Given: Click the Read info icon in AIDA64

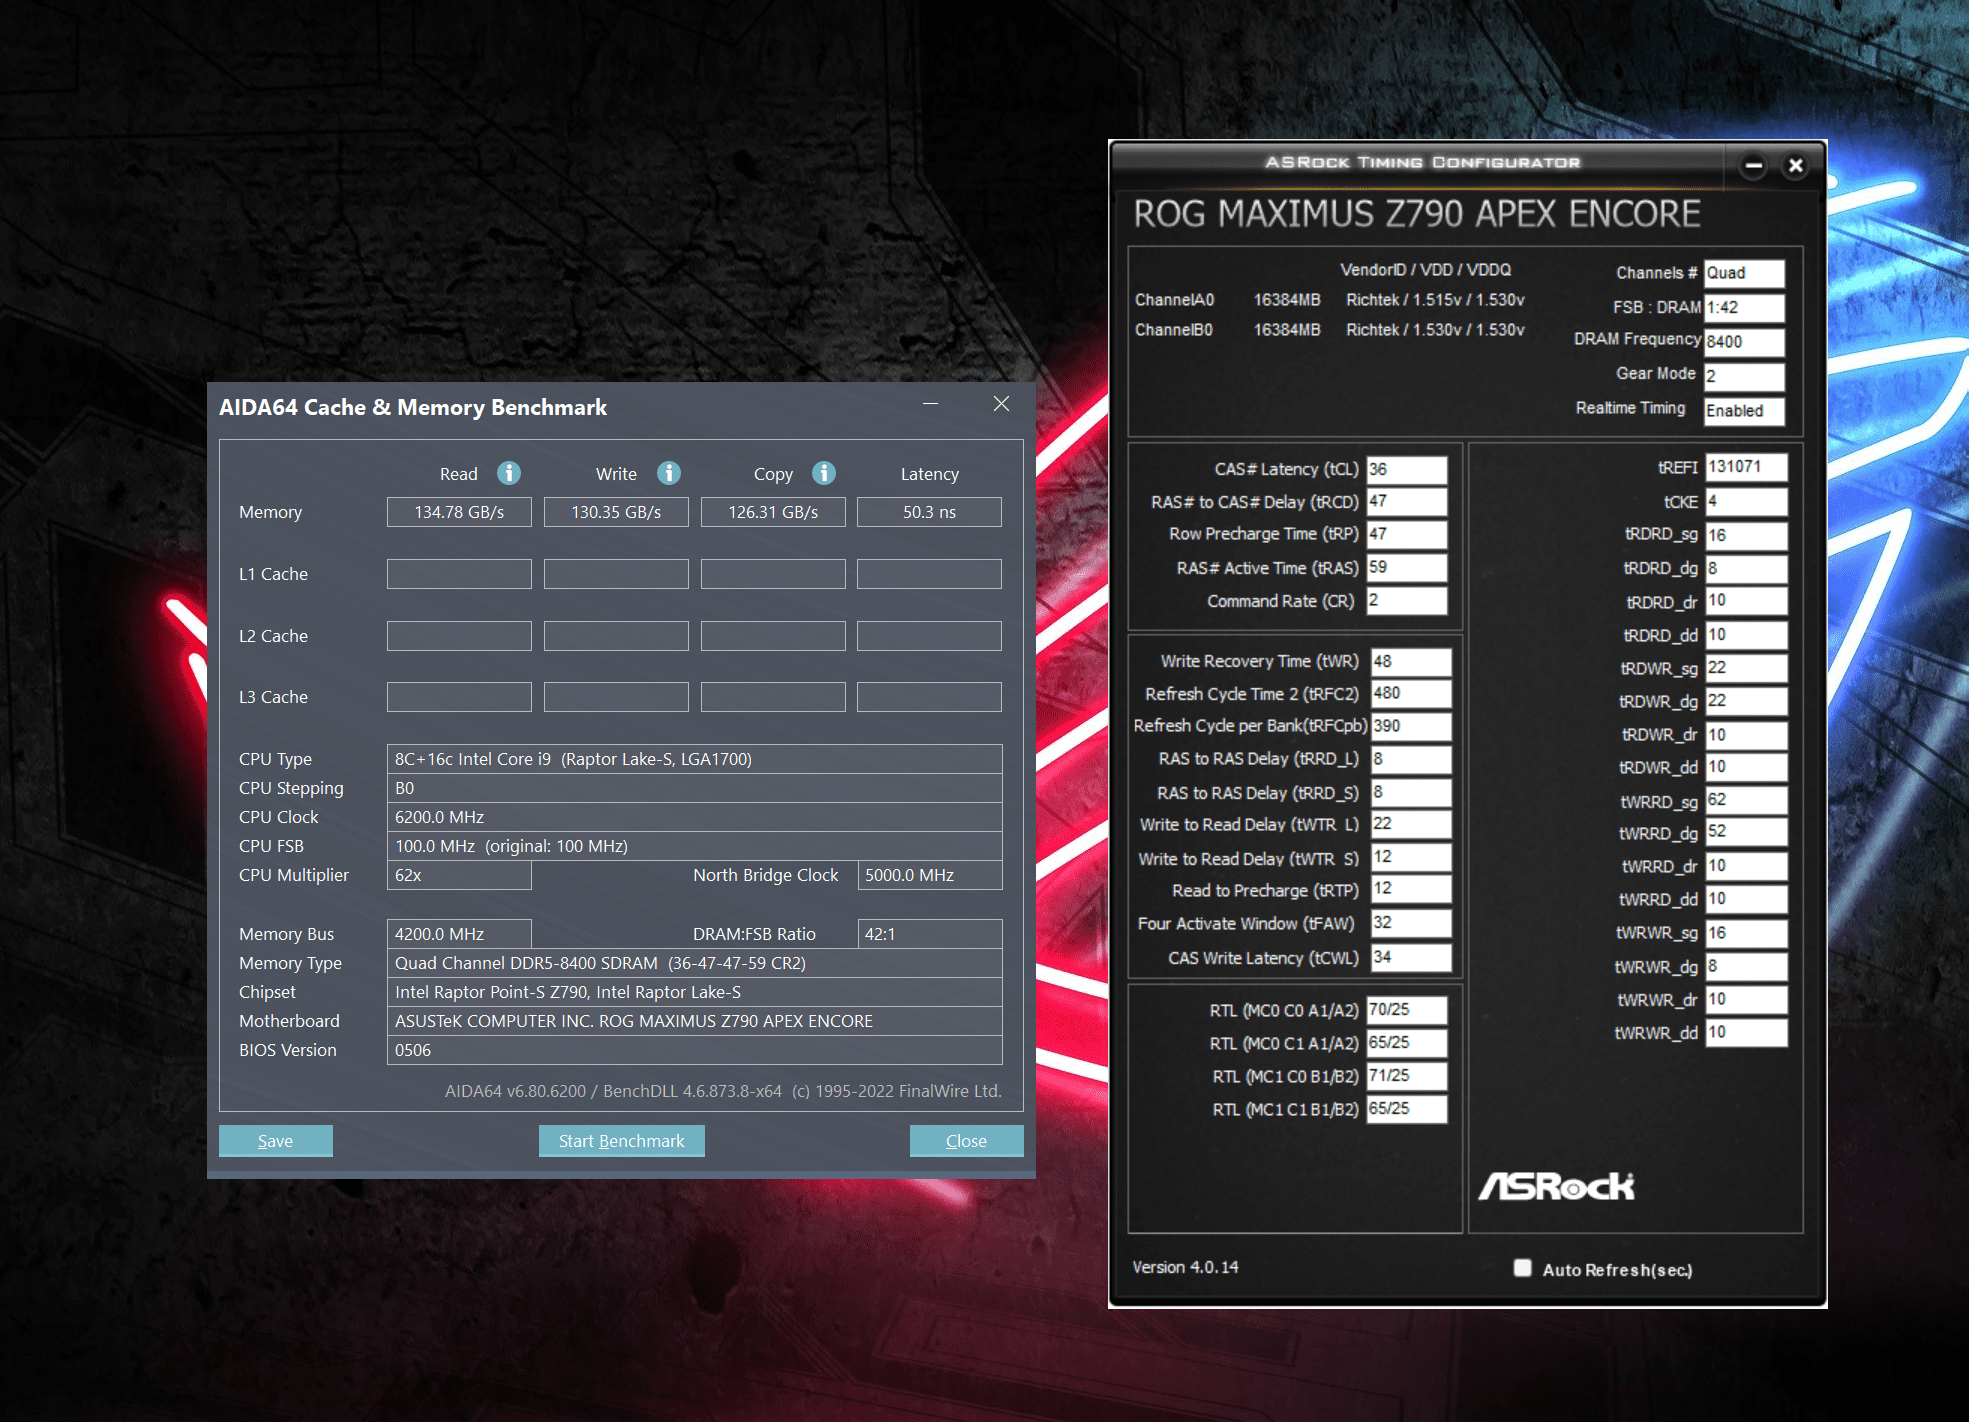Looking at the screenshot, I should click(x=509, y=473).
